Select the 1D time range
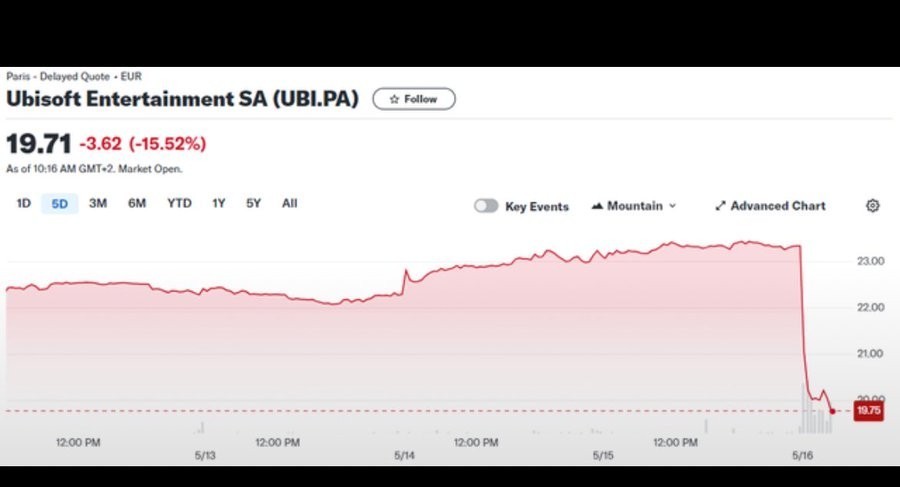The height and width of the screenshot is (487, 900). coord(24,204)
